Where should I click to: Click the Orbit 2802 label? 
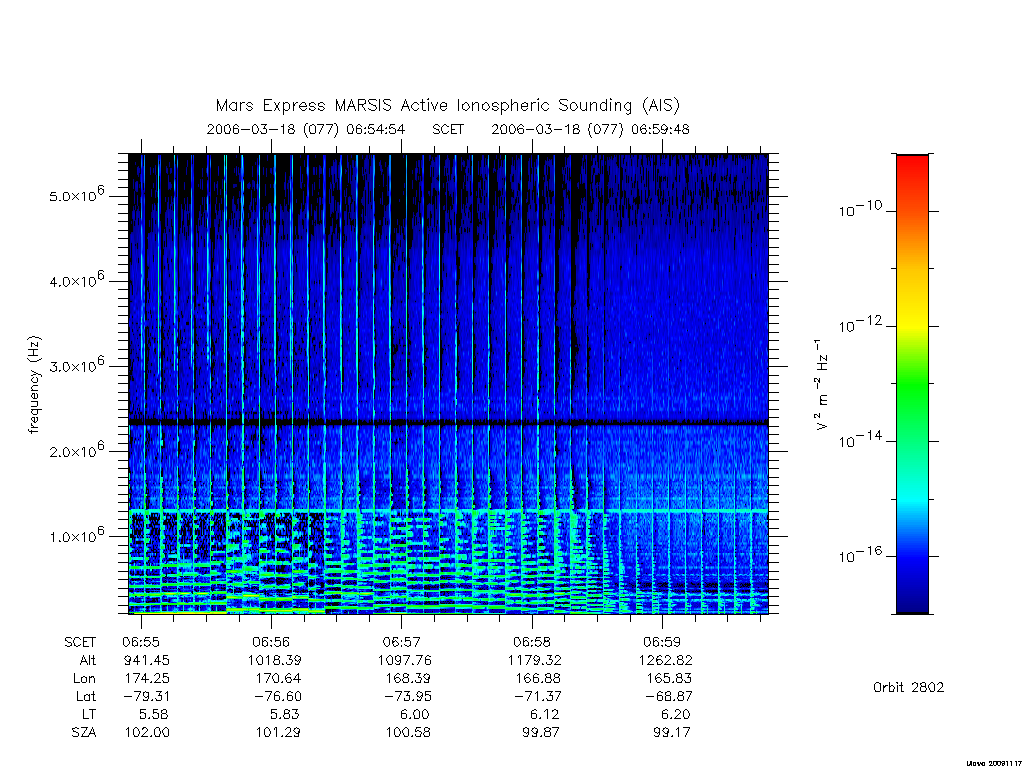coord(908,687)
